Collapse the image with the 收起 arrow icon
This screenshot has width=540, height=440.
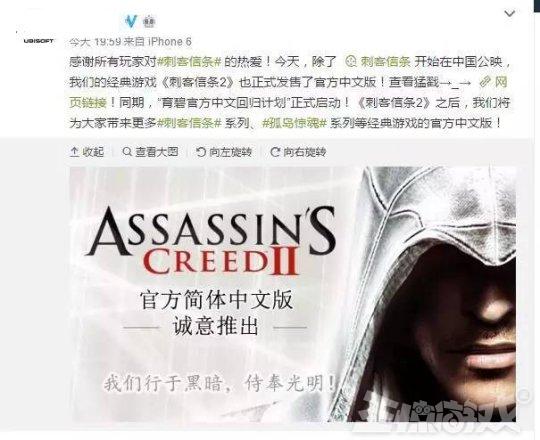74,151
